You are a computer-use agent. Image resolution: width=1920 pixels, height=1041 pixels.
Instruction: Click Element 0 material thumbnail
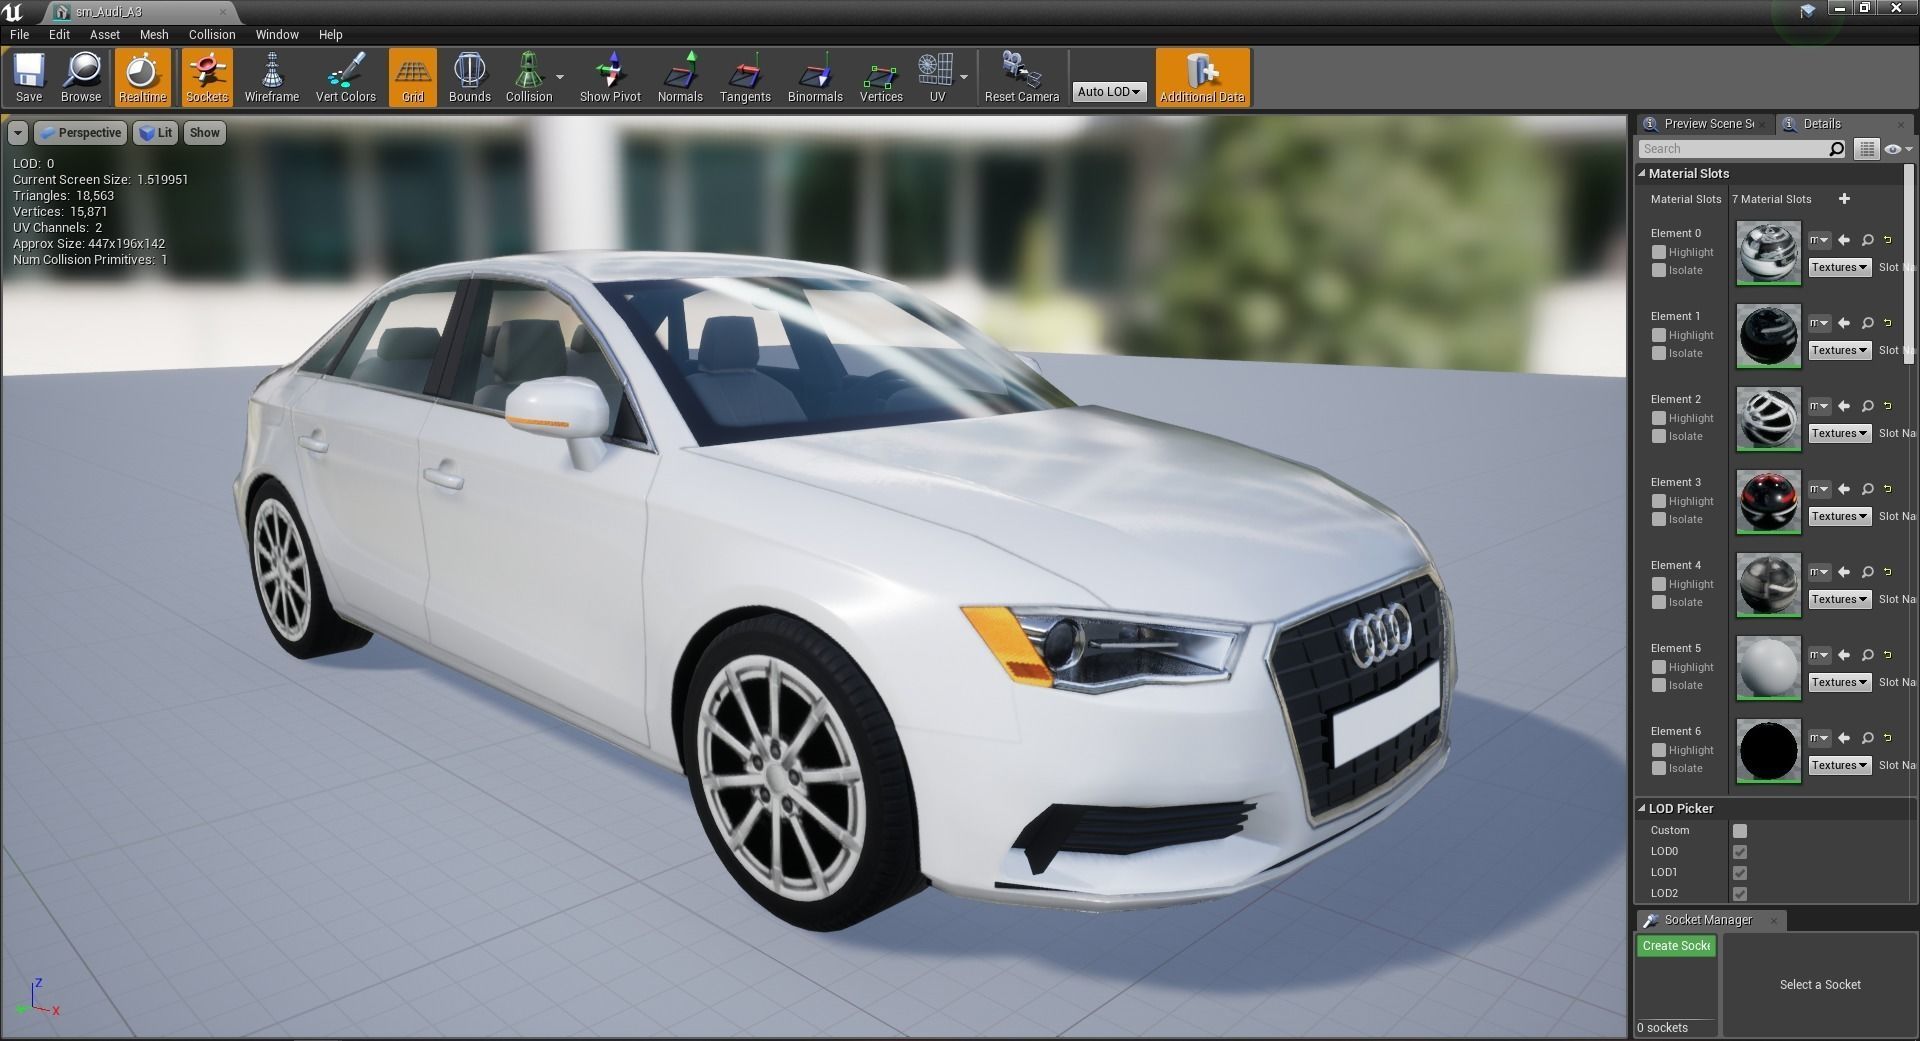pos(1768,253)
